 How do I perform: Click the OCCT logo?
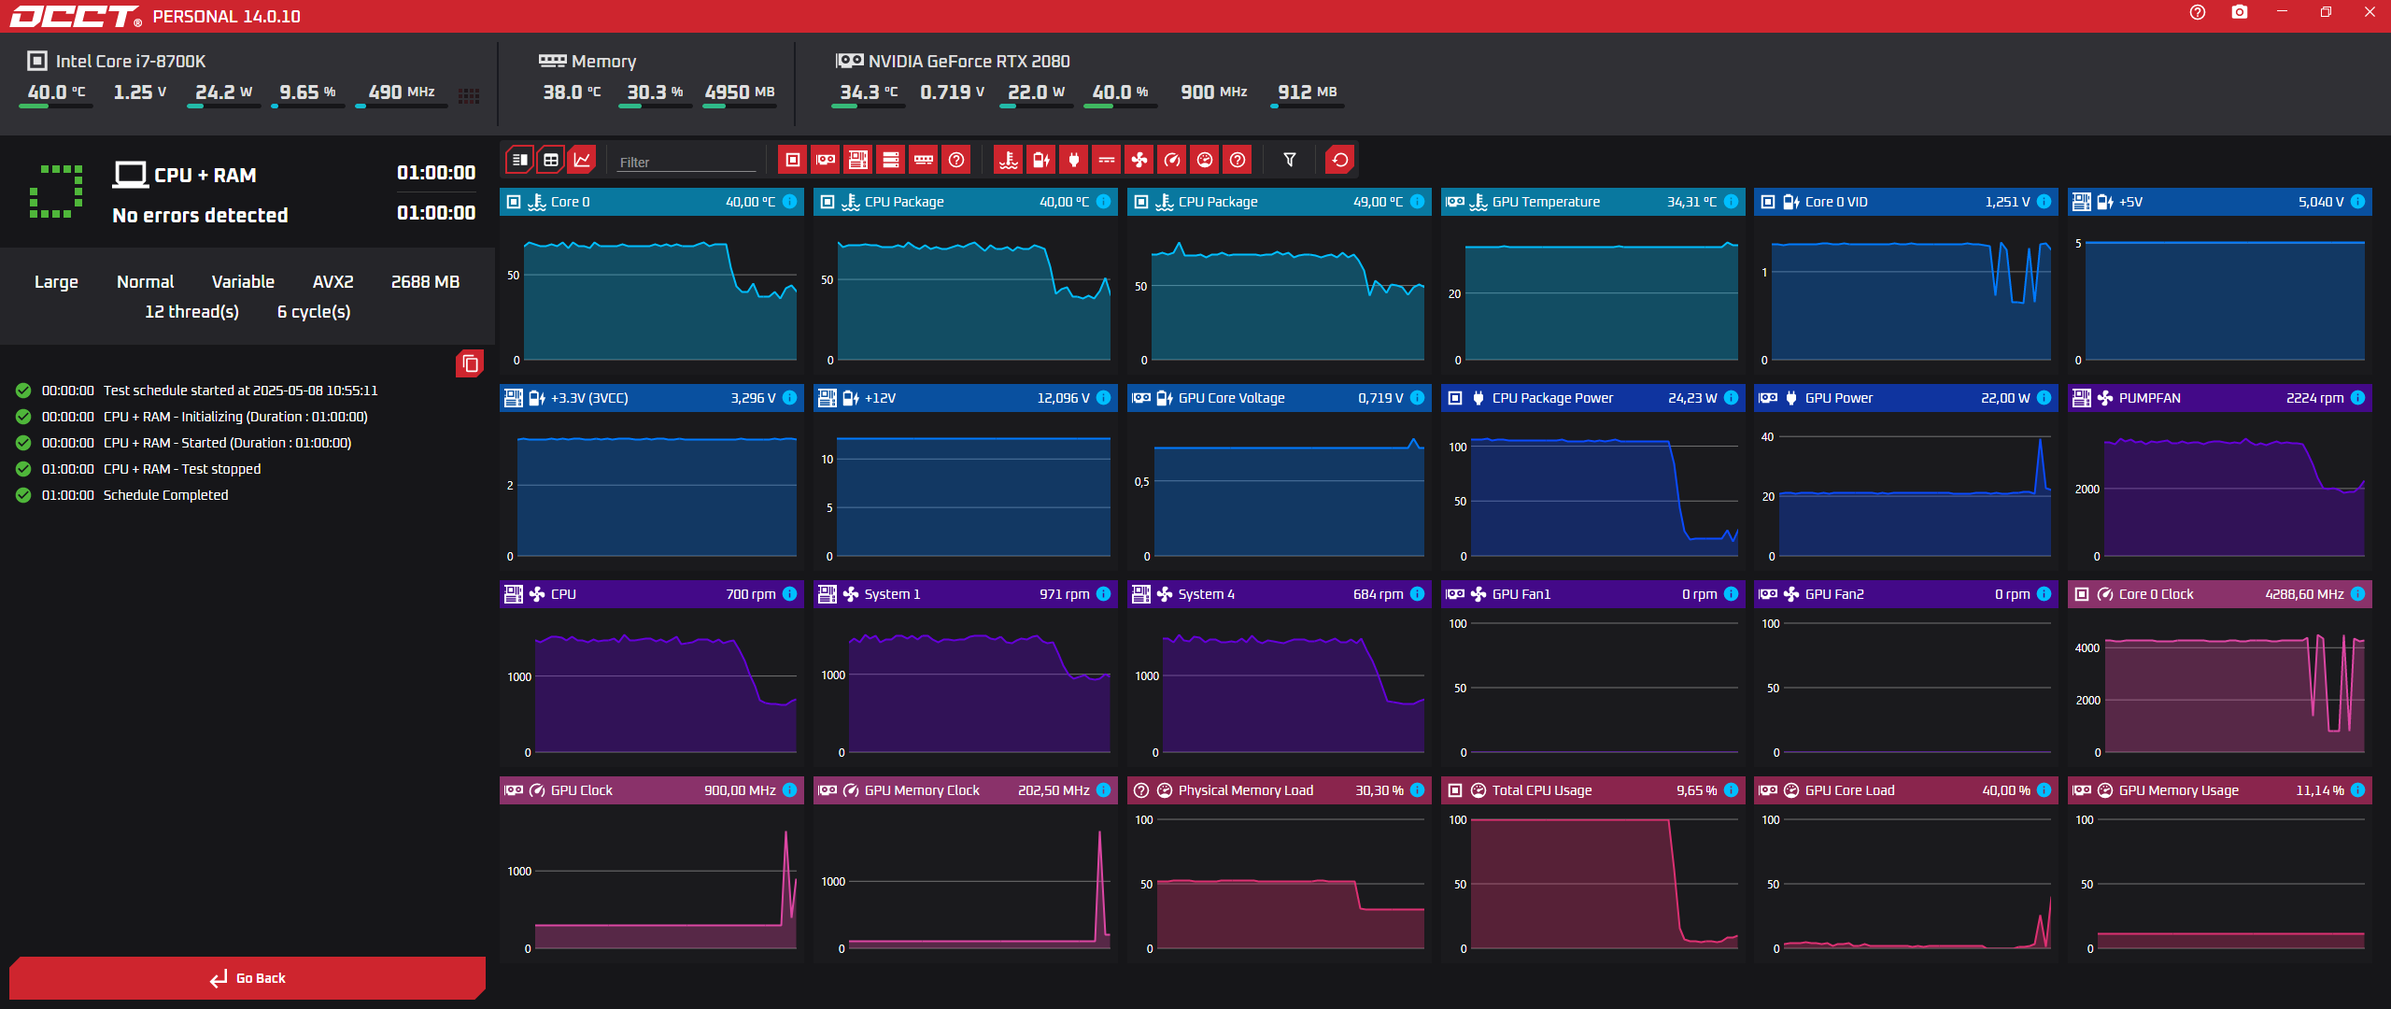click(76, 16)
